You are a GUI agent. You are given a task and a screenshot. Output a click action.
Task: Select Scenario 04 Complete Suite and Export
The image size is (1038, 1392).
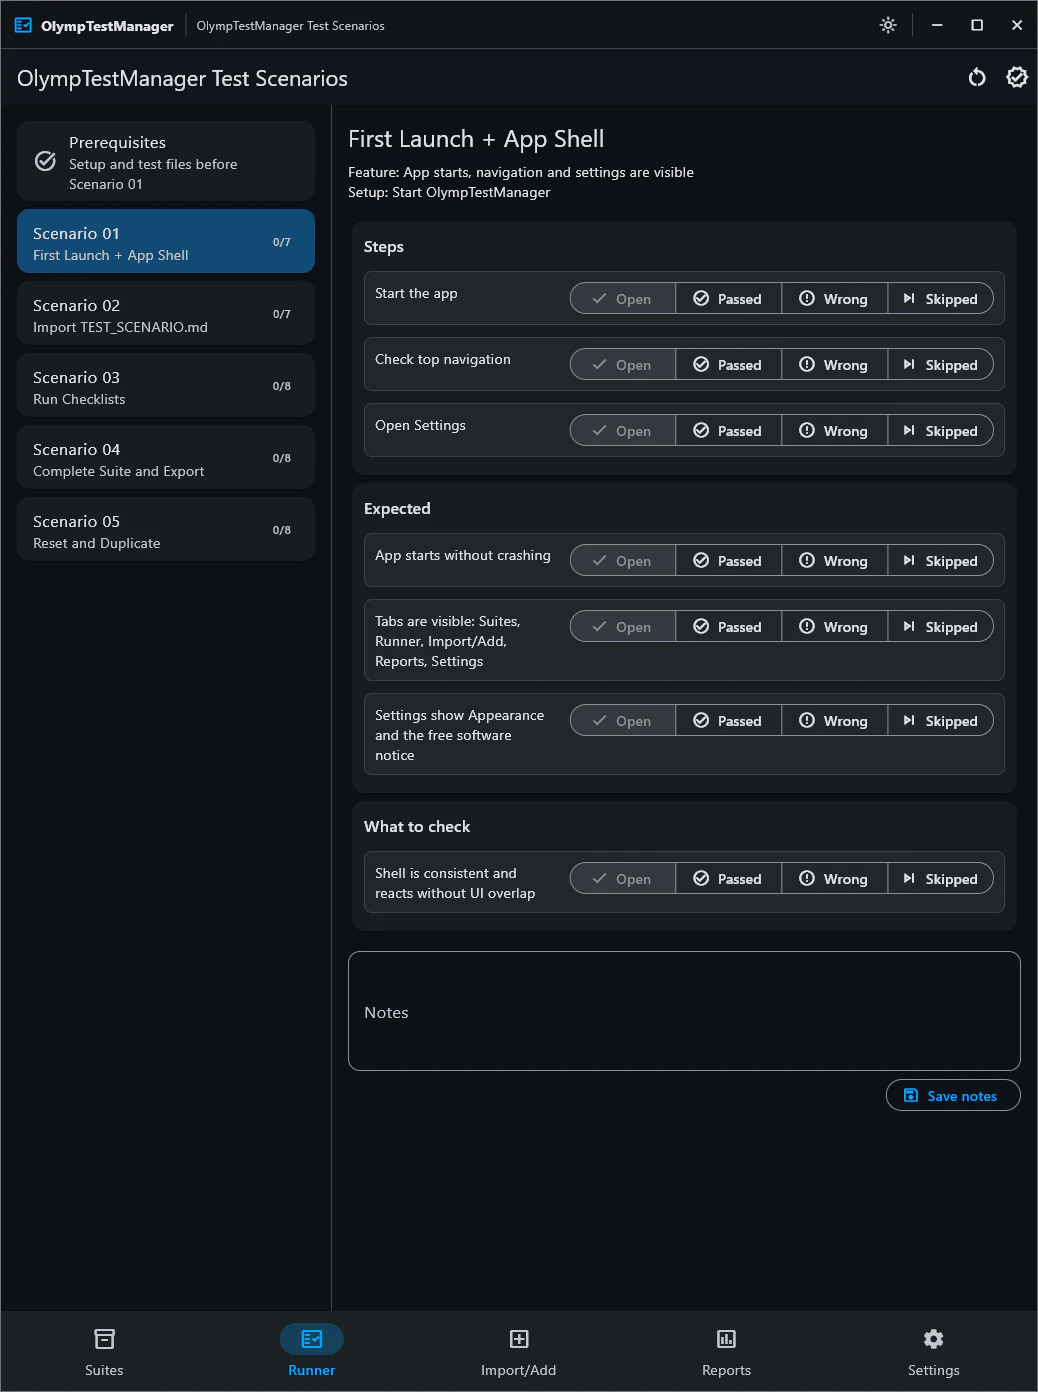click(166, 457)
